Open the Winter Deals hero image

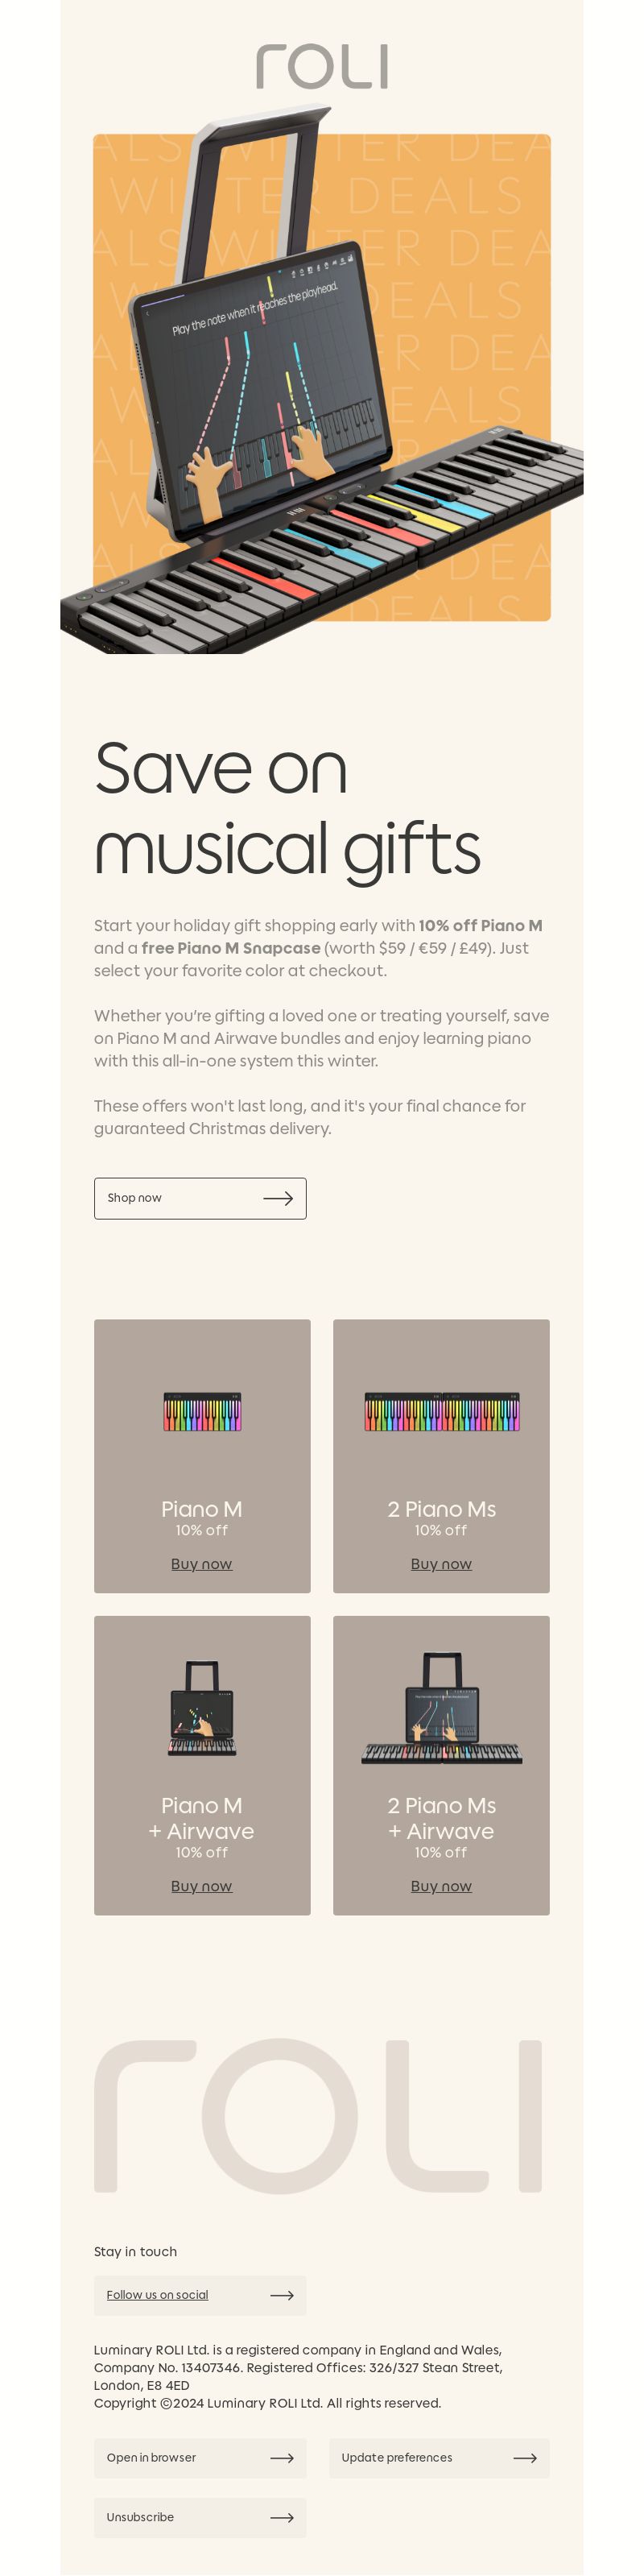321,379
